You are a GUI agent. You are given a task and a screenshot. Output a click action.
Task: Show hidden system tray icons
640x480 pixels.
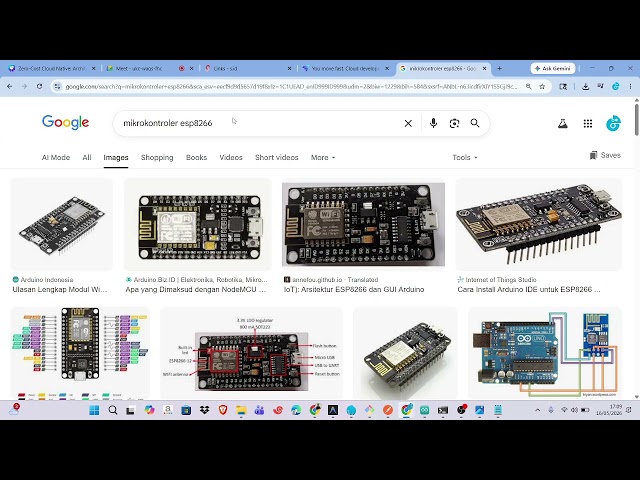[538, 410]
